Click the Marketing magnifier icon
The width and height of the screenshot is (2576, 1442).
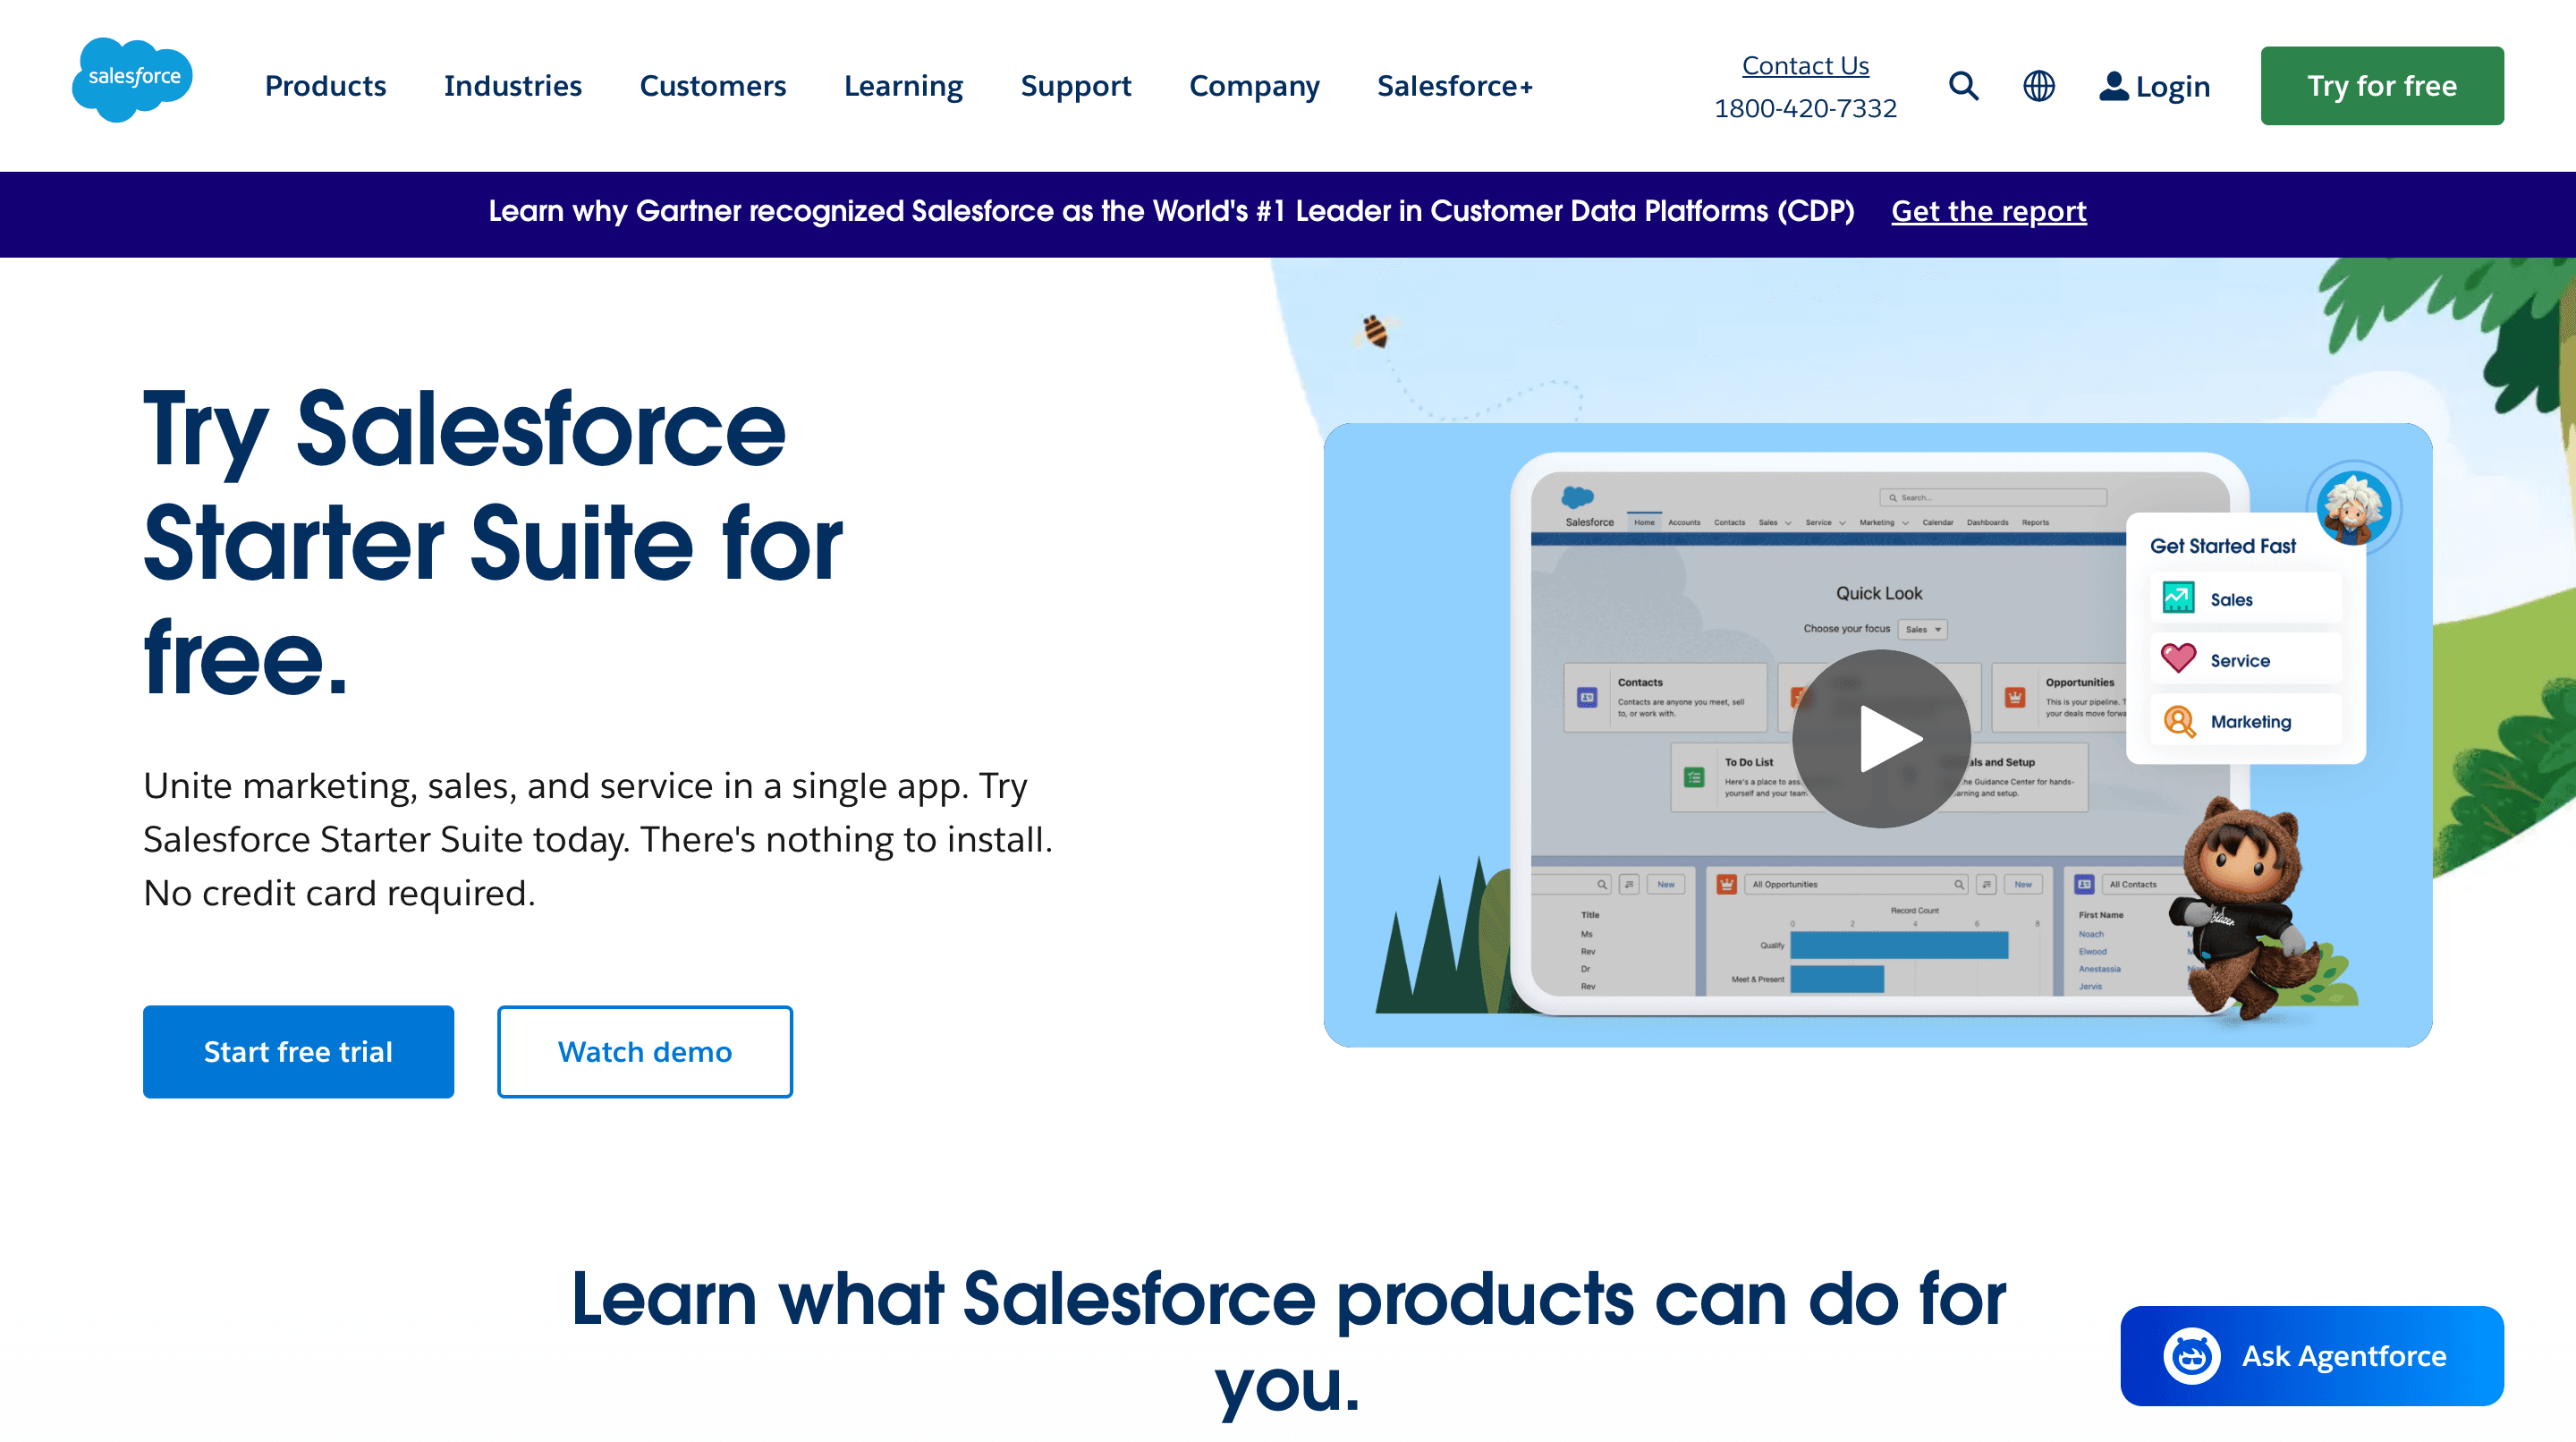coord(2178,720)
